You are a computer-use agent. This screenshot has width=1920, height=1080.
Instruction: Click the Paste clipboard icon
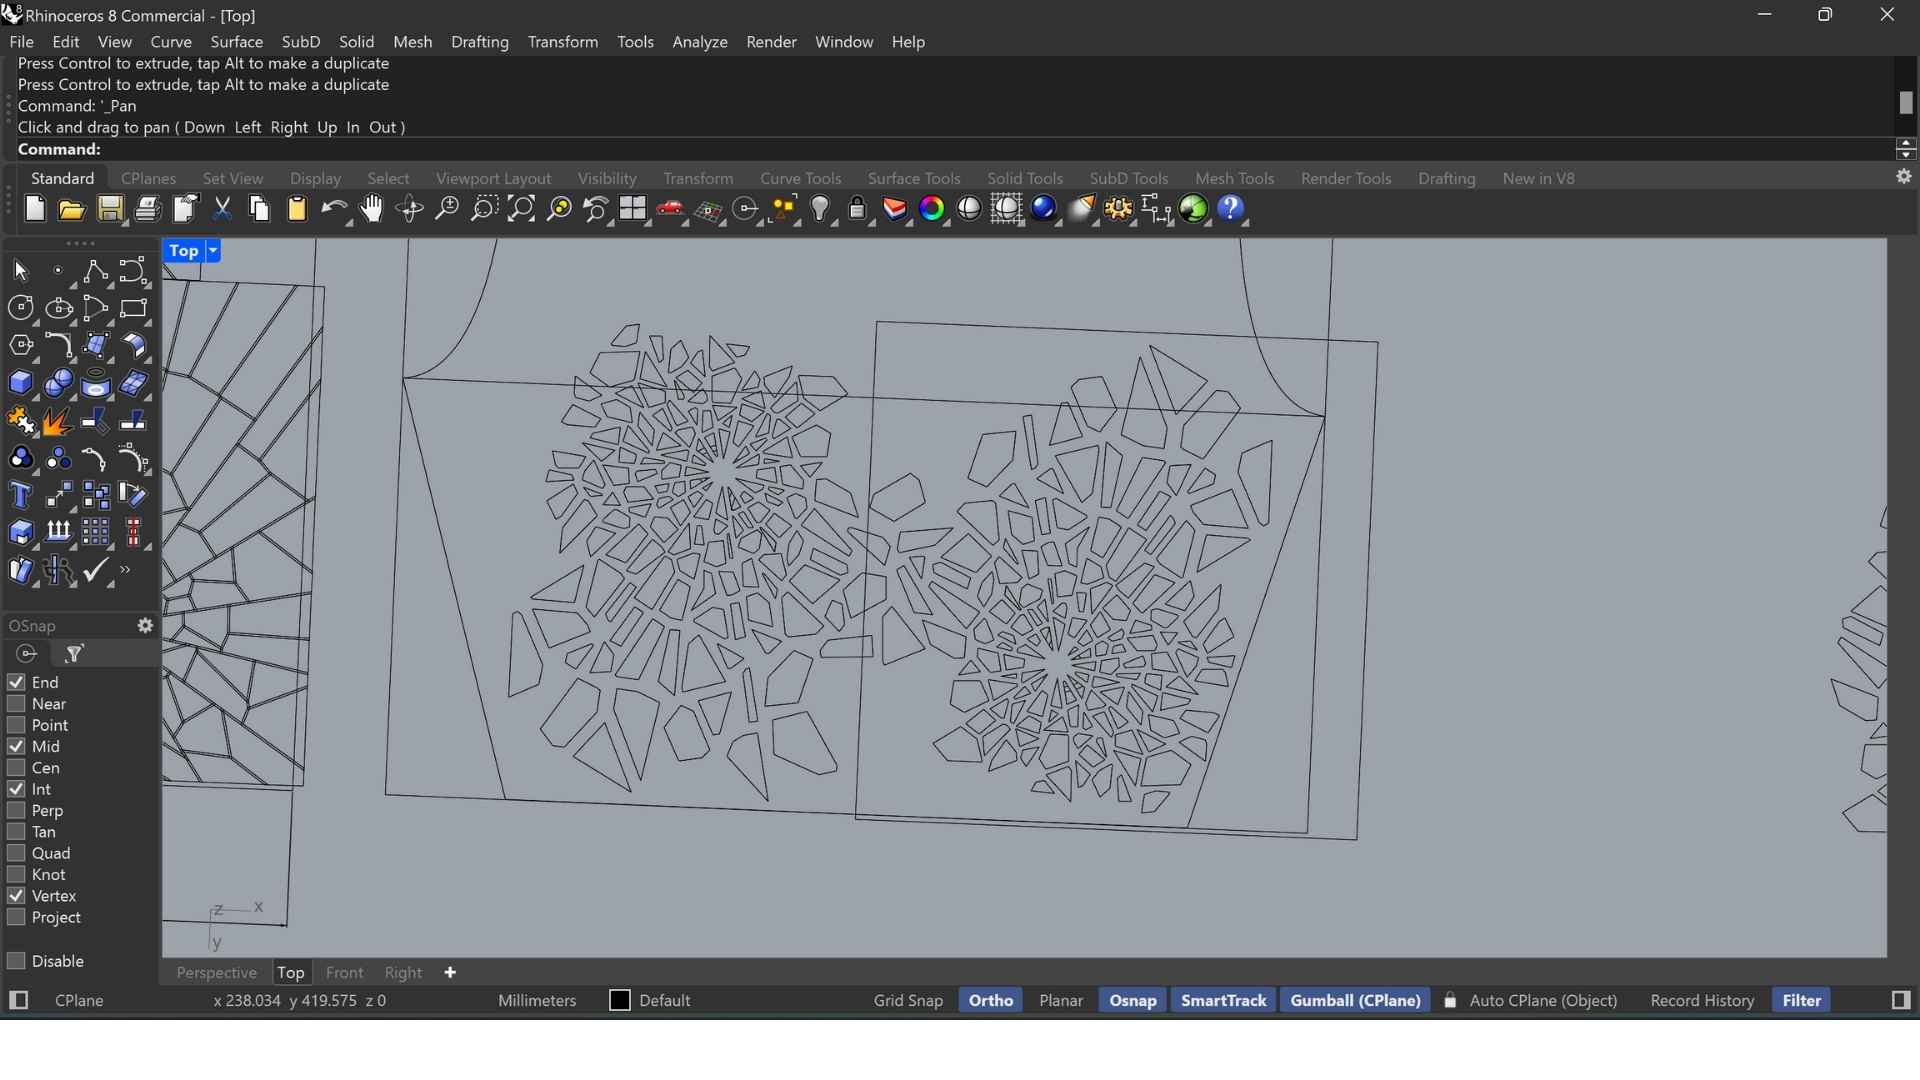click(x=298, y=210)
